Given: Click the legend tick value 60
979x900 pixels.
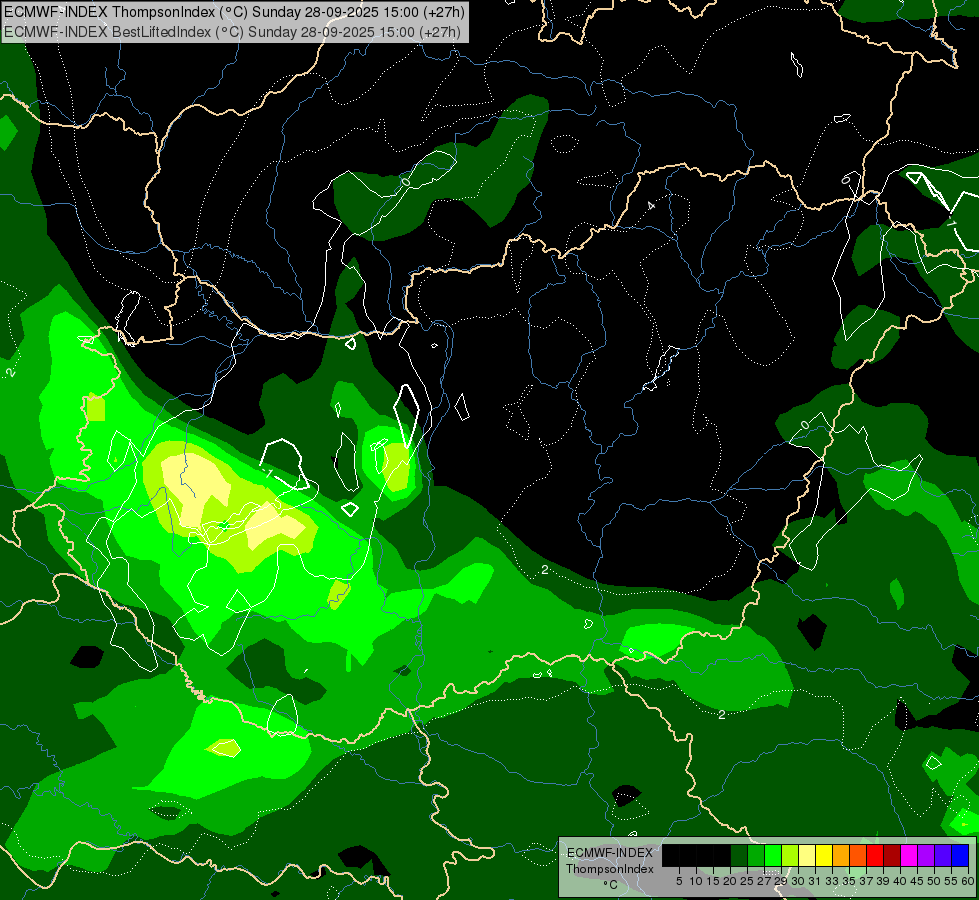Looking at the screenshot, I should tap(968, 881).
